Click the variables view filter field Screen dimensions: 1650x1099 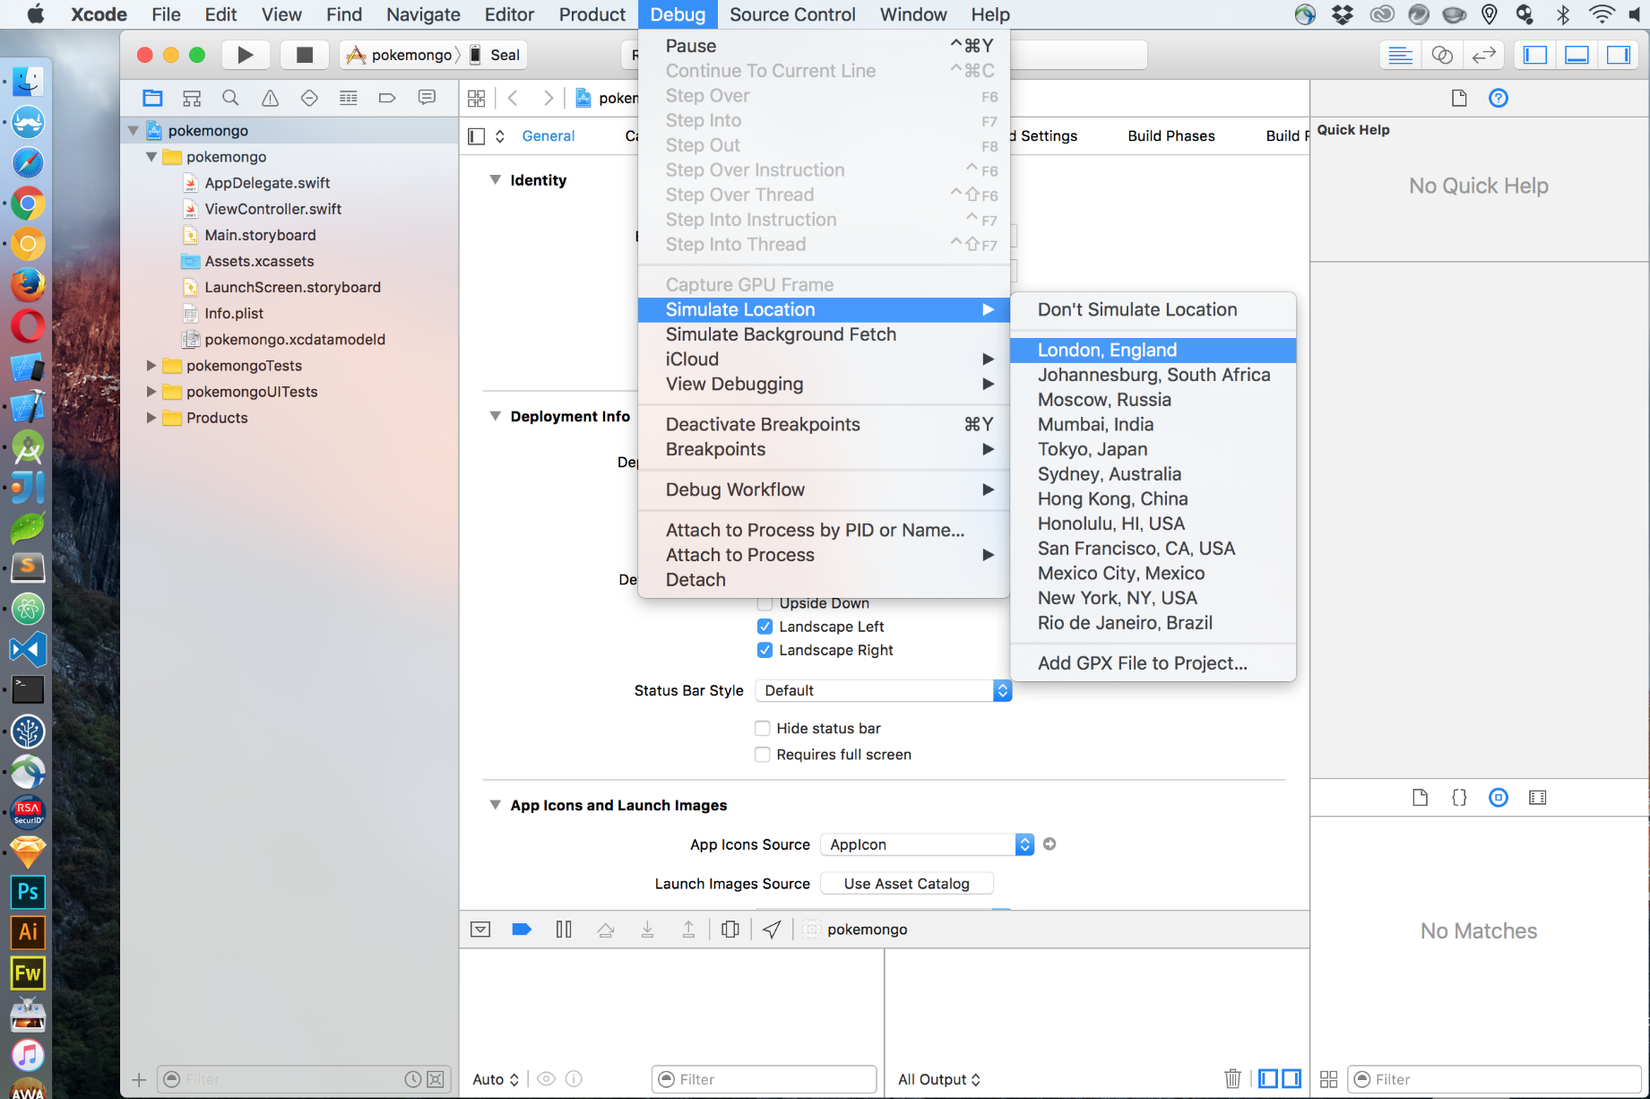point(764,1079)
